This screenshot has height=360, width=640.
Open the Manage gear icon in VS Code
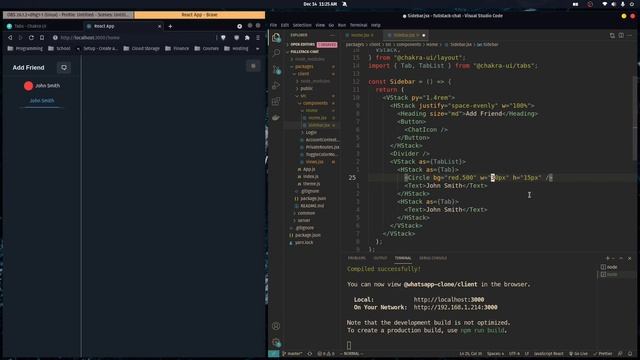276,342
